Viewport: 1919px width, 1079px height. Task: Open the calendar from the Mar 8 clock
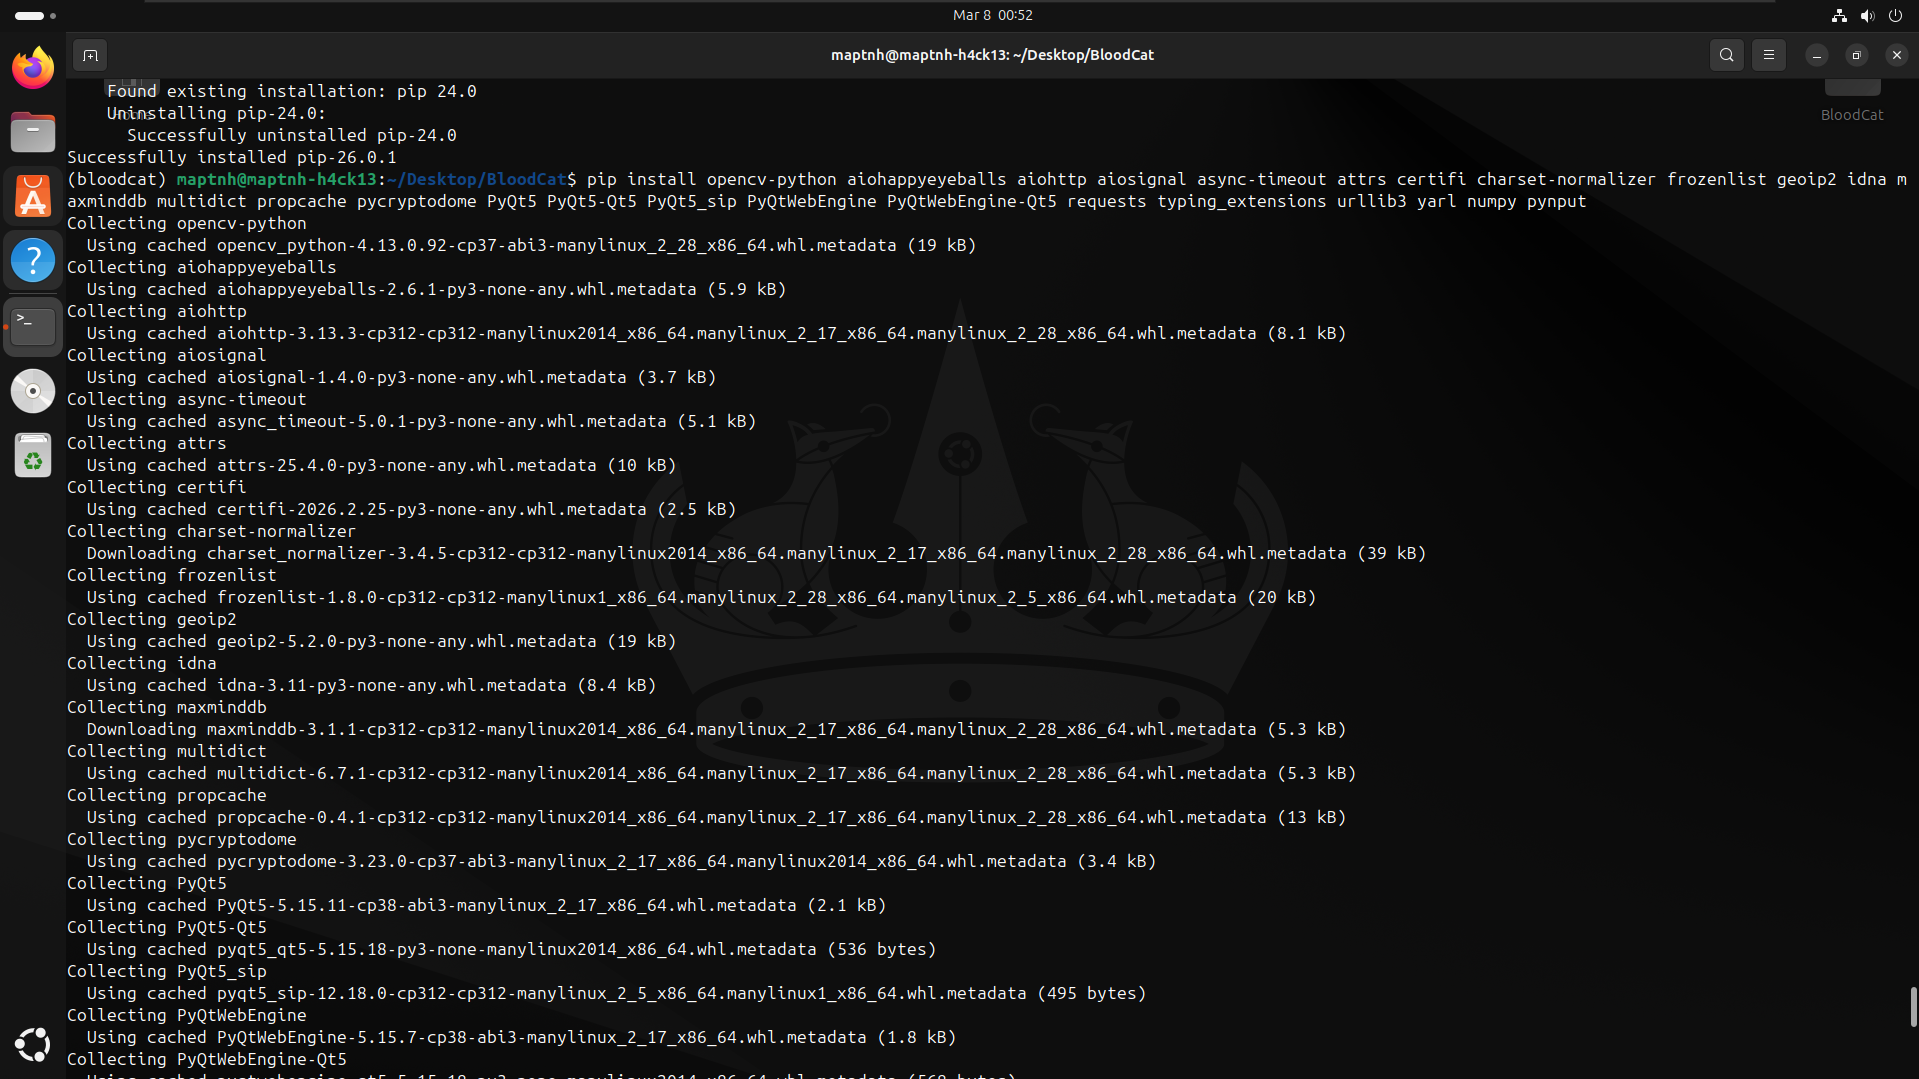(x=992, y=15)
